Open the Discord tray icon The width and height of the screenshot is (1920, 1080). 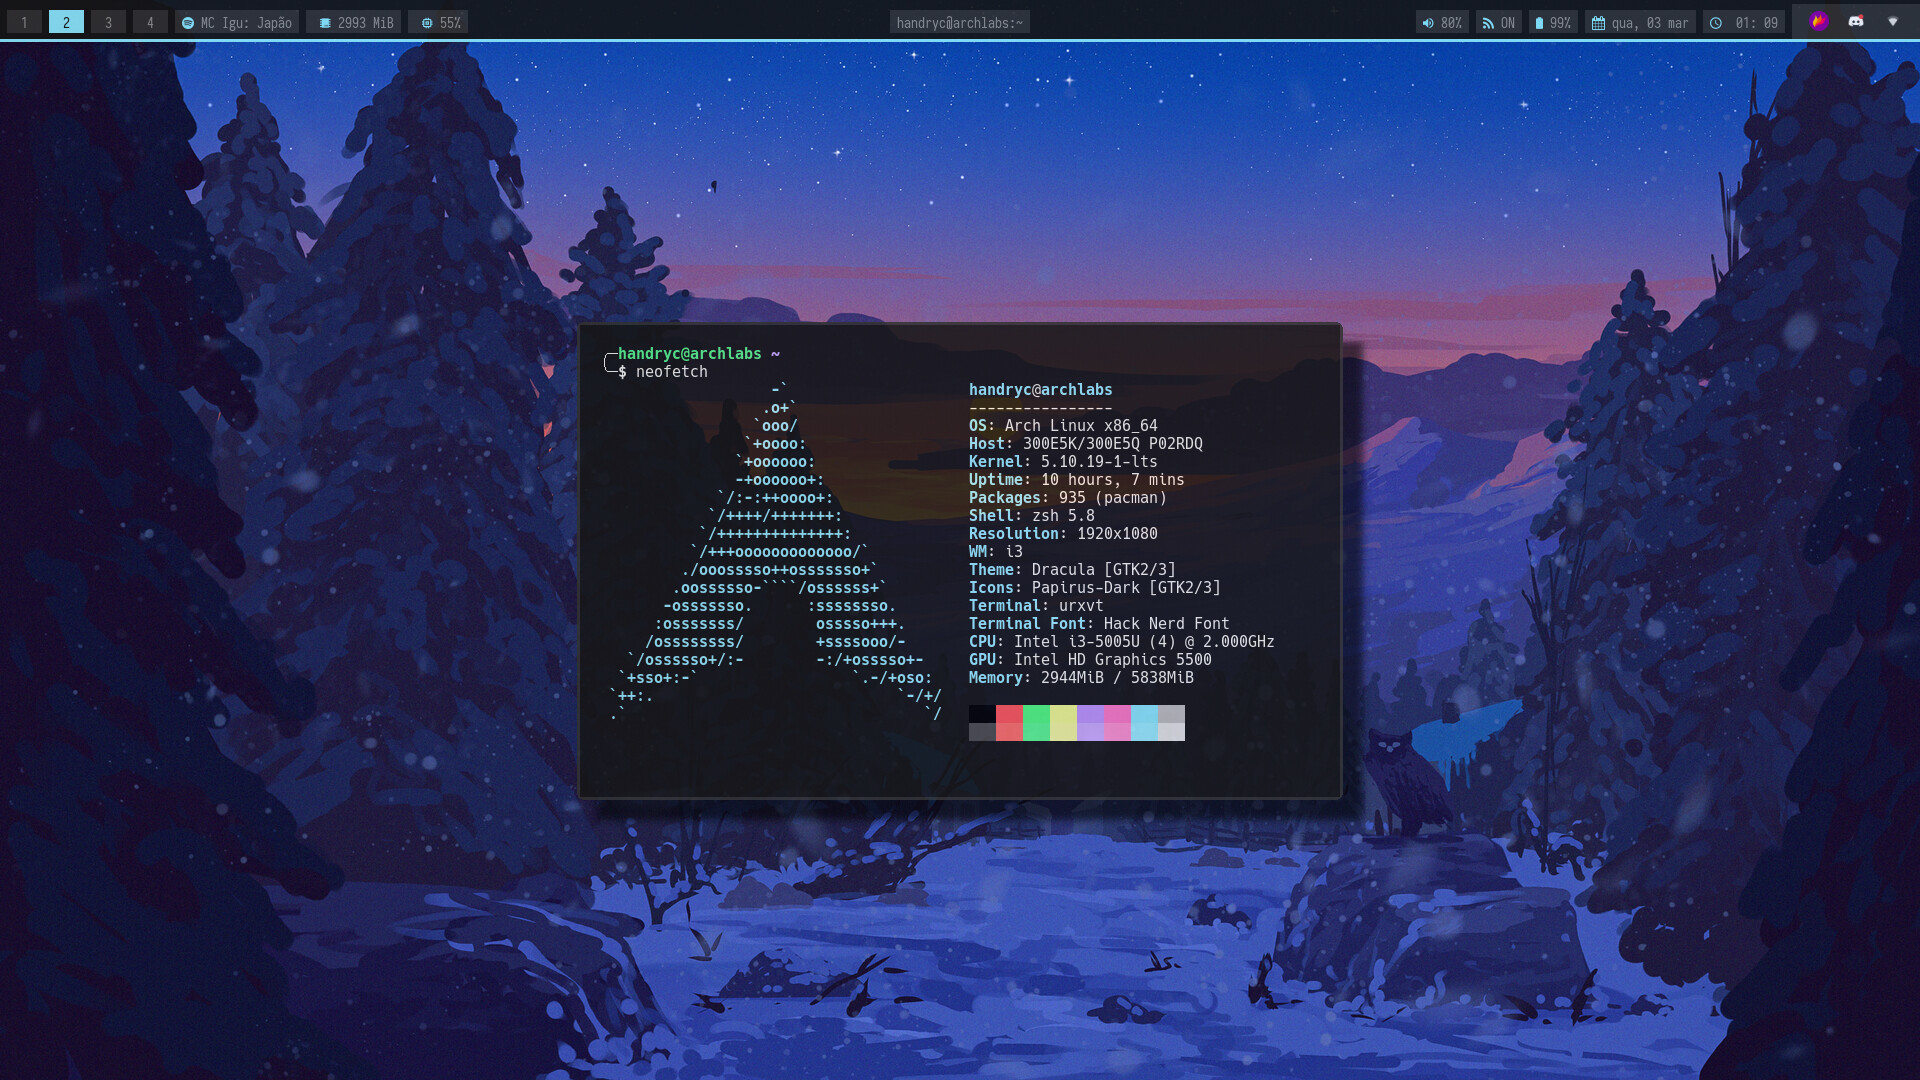coord(1856,21)
